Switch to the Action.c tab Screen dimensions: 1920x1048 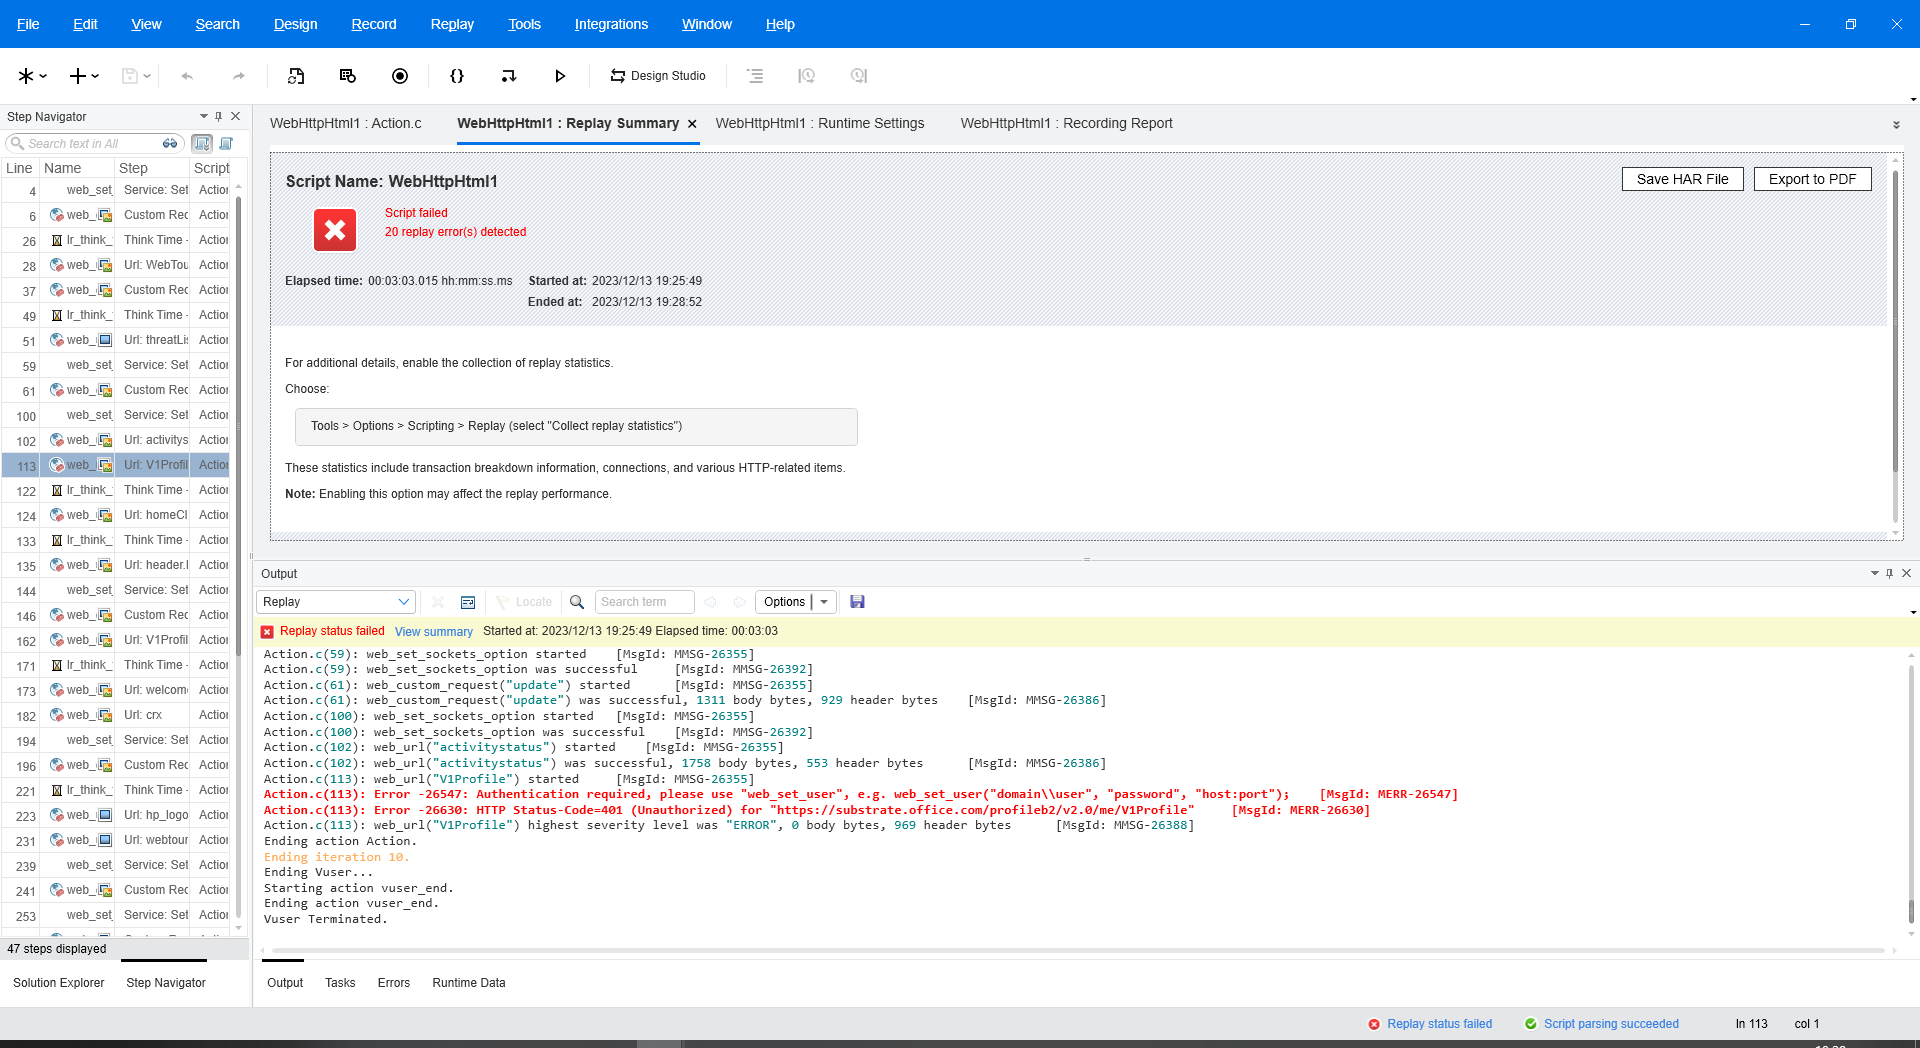point(345,124)
